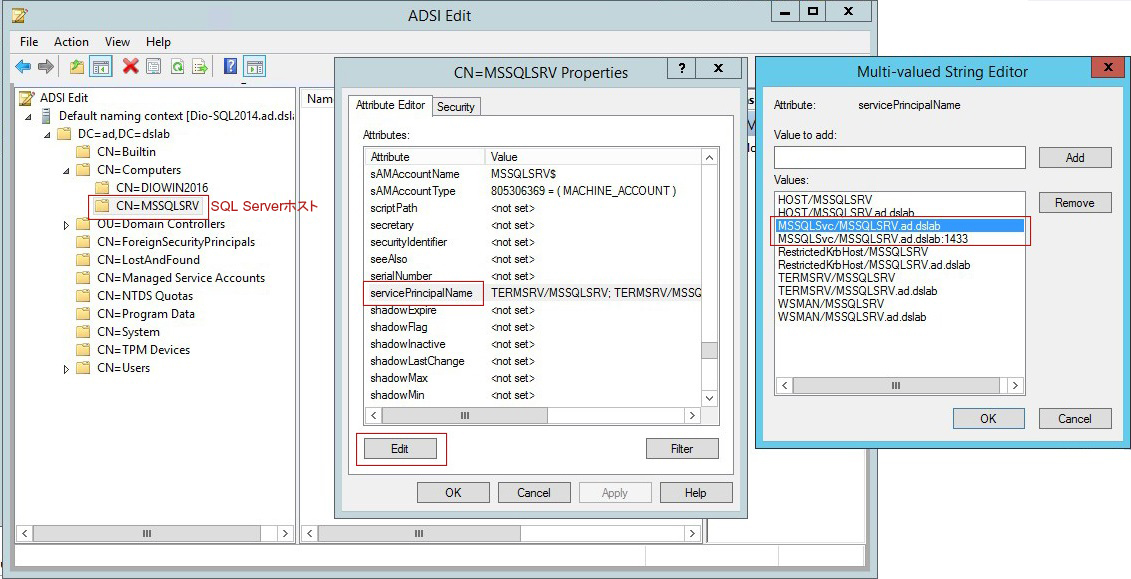Click the blue Help question mark icon
The image size is (1131, 579).
[230, 67]
